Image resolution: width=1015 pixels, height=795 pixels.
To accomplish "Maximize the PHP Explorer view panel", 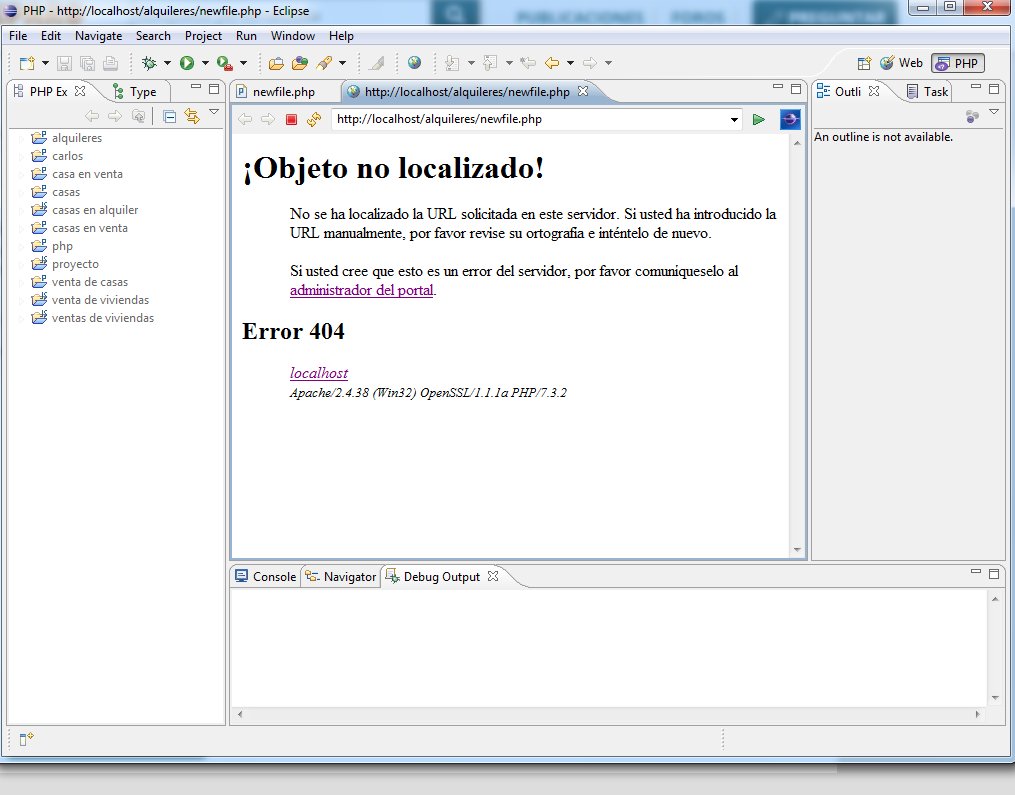I will click(214, 89).
